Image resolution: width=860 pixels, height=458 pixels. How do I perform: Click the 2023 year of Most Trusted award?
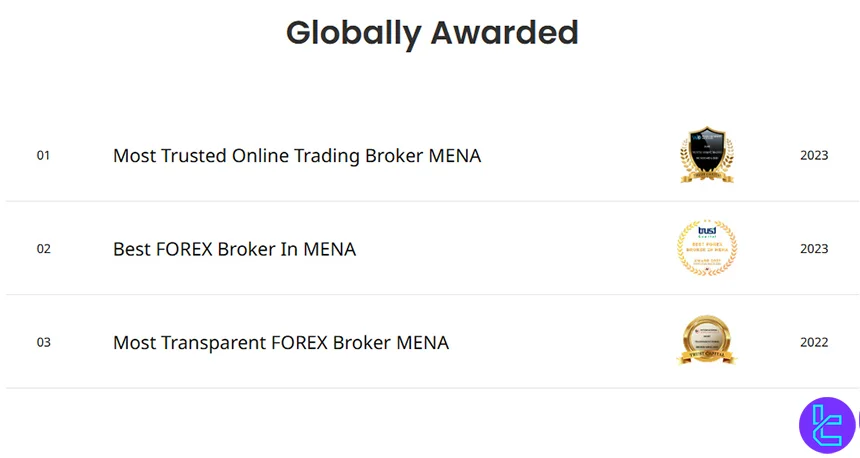tap(814, 156)
